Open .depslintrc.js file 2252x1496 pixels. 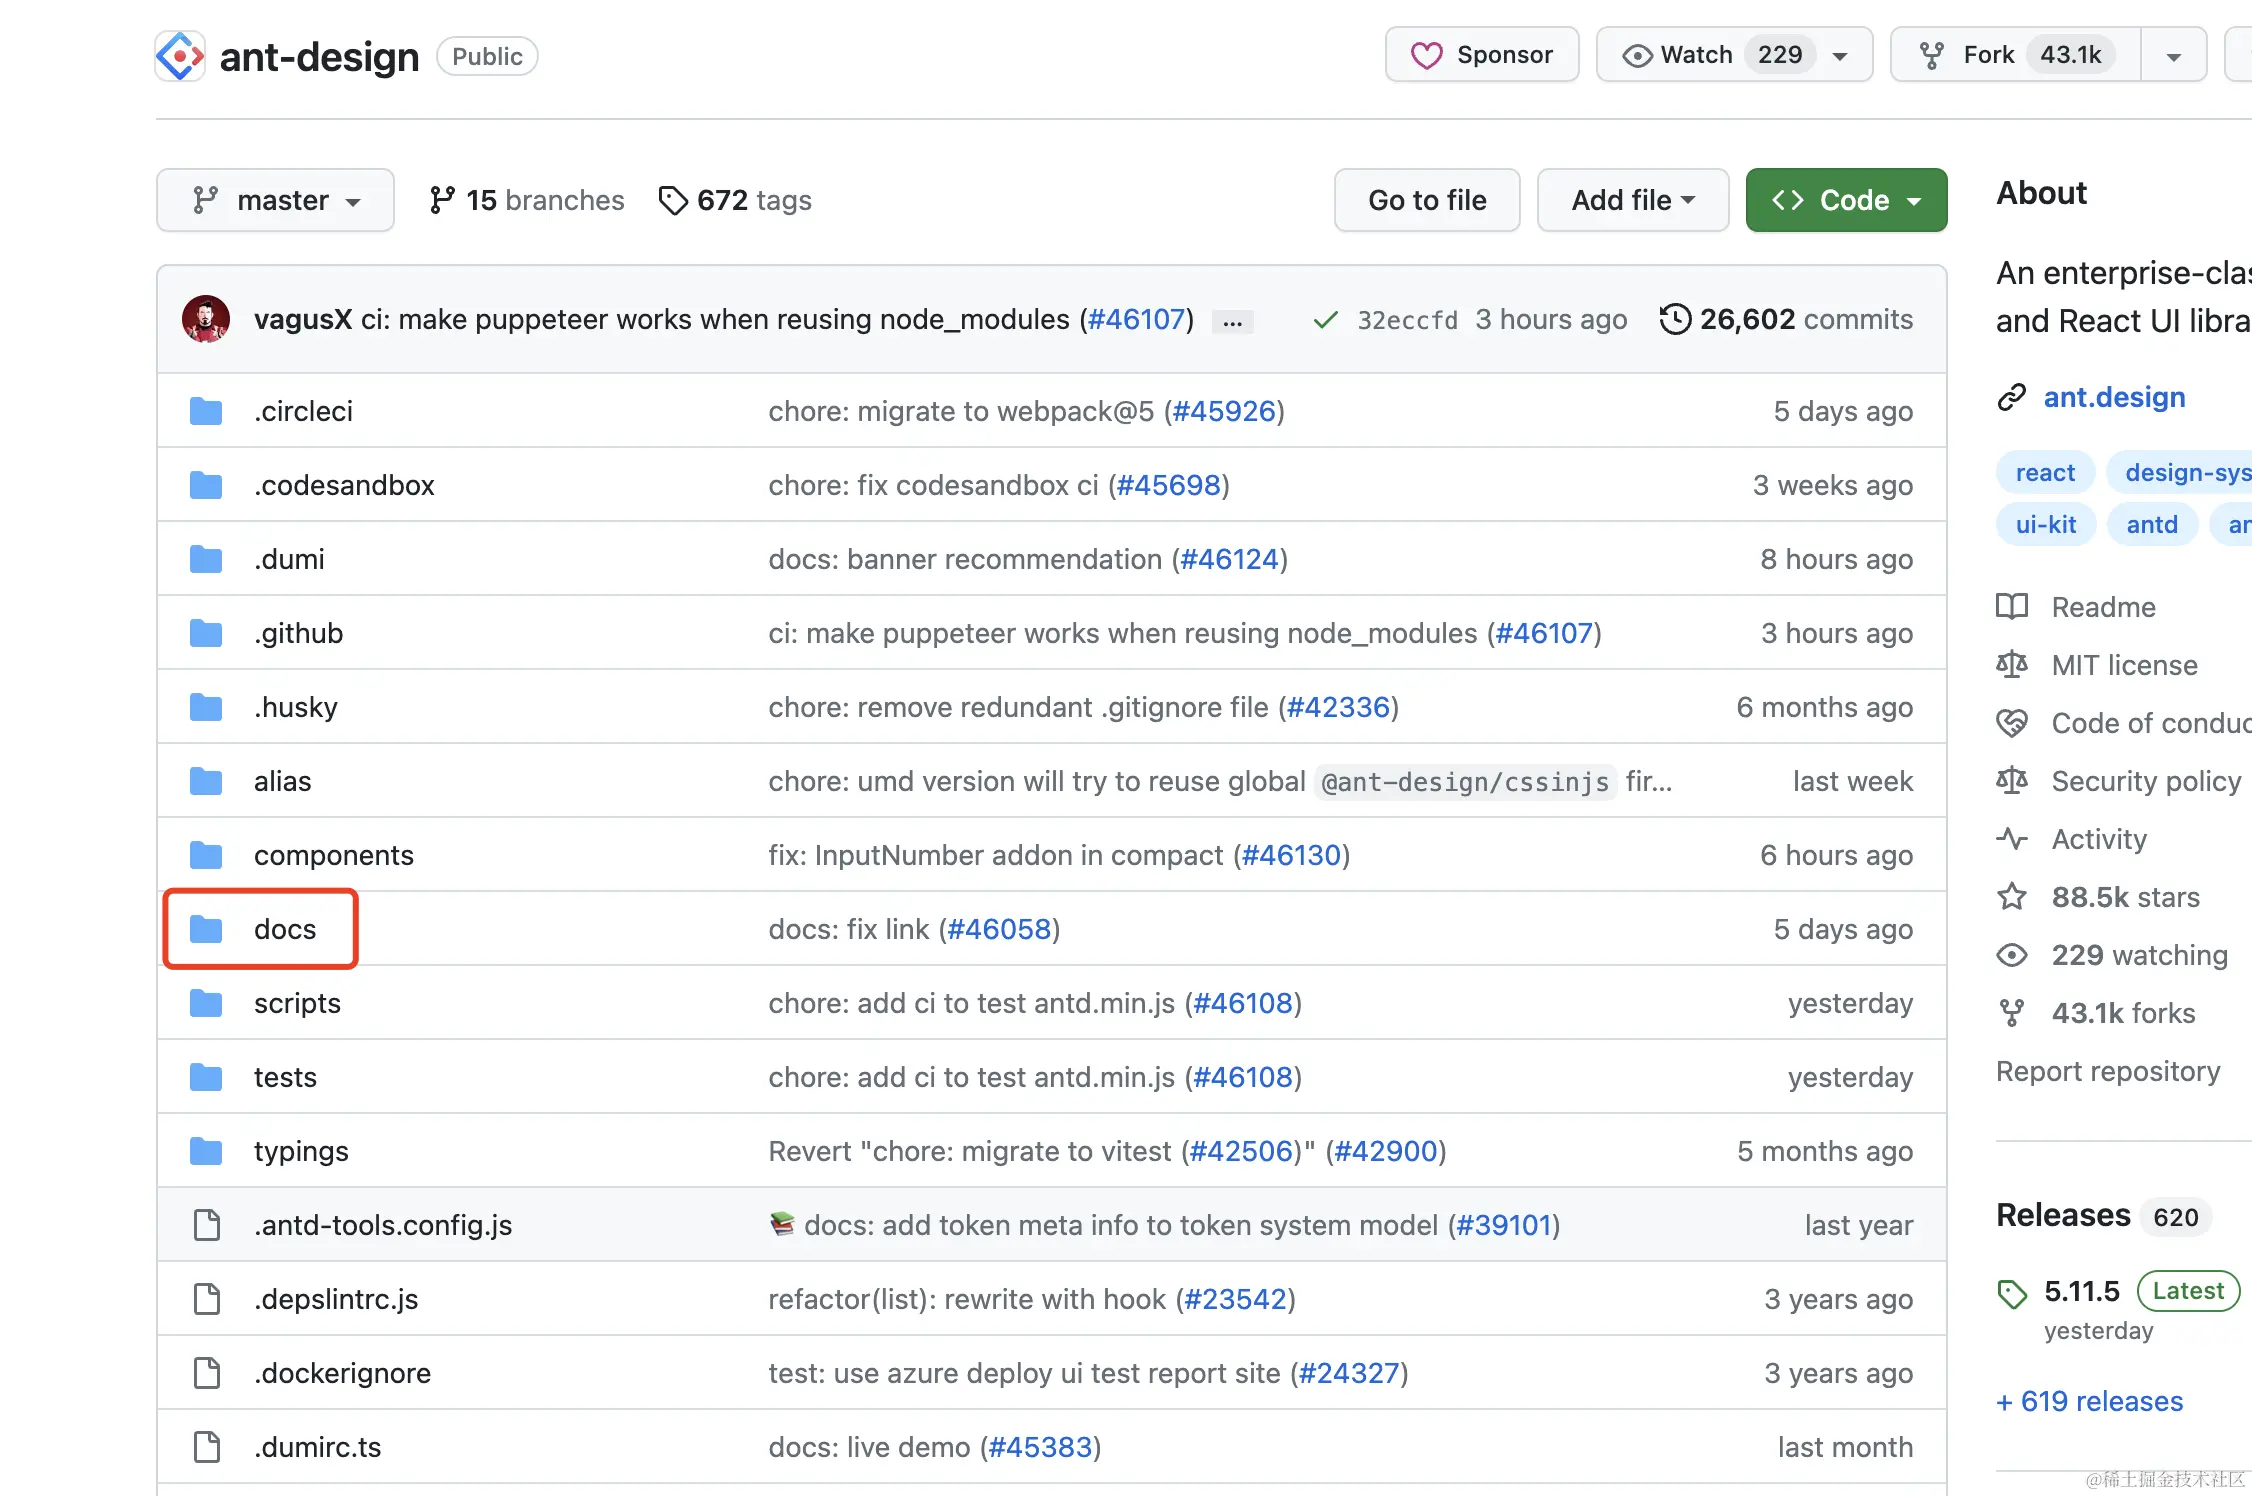tap(336, 1299)
